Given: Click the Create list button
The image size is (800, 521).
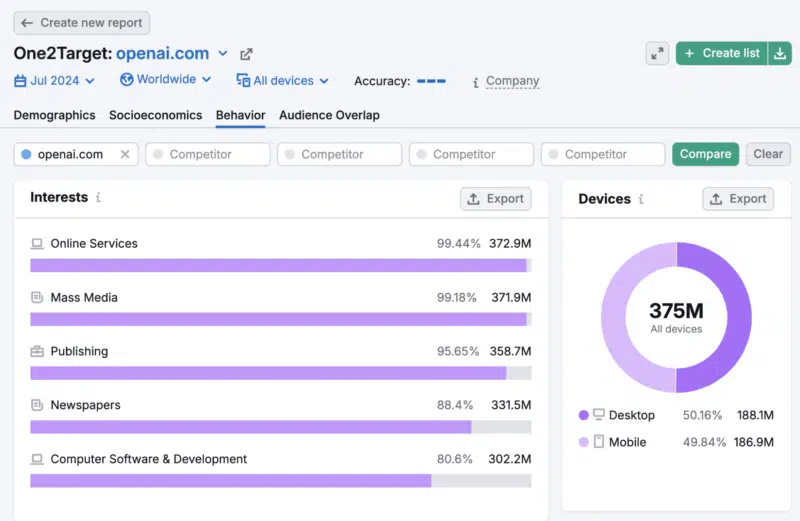Looking at the screenshot, I should (x=722, y=53).
